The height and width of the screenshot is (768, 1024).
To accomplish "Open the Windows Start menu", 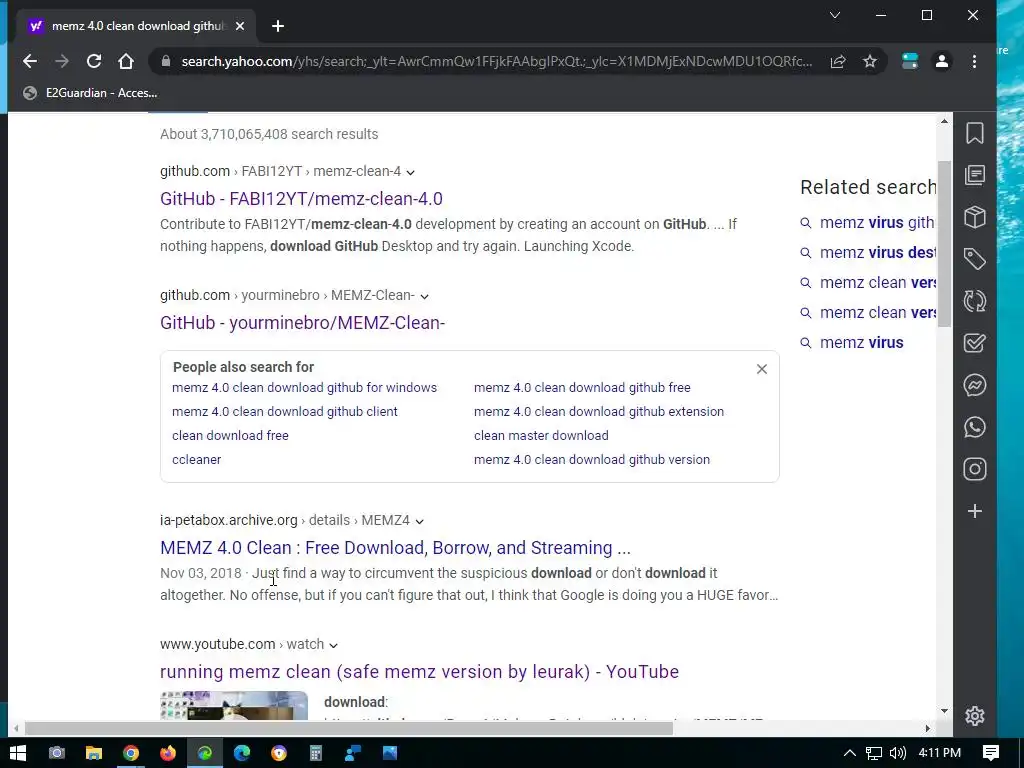I will click(x=18, y=753).
